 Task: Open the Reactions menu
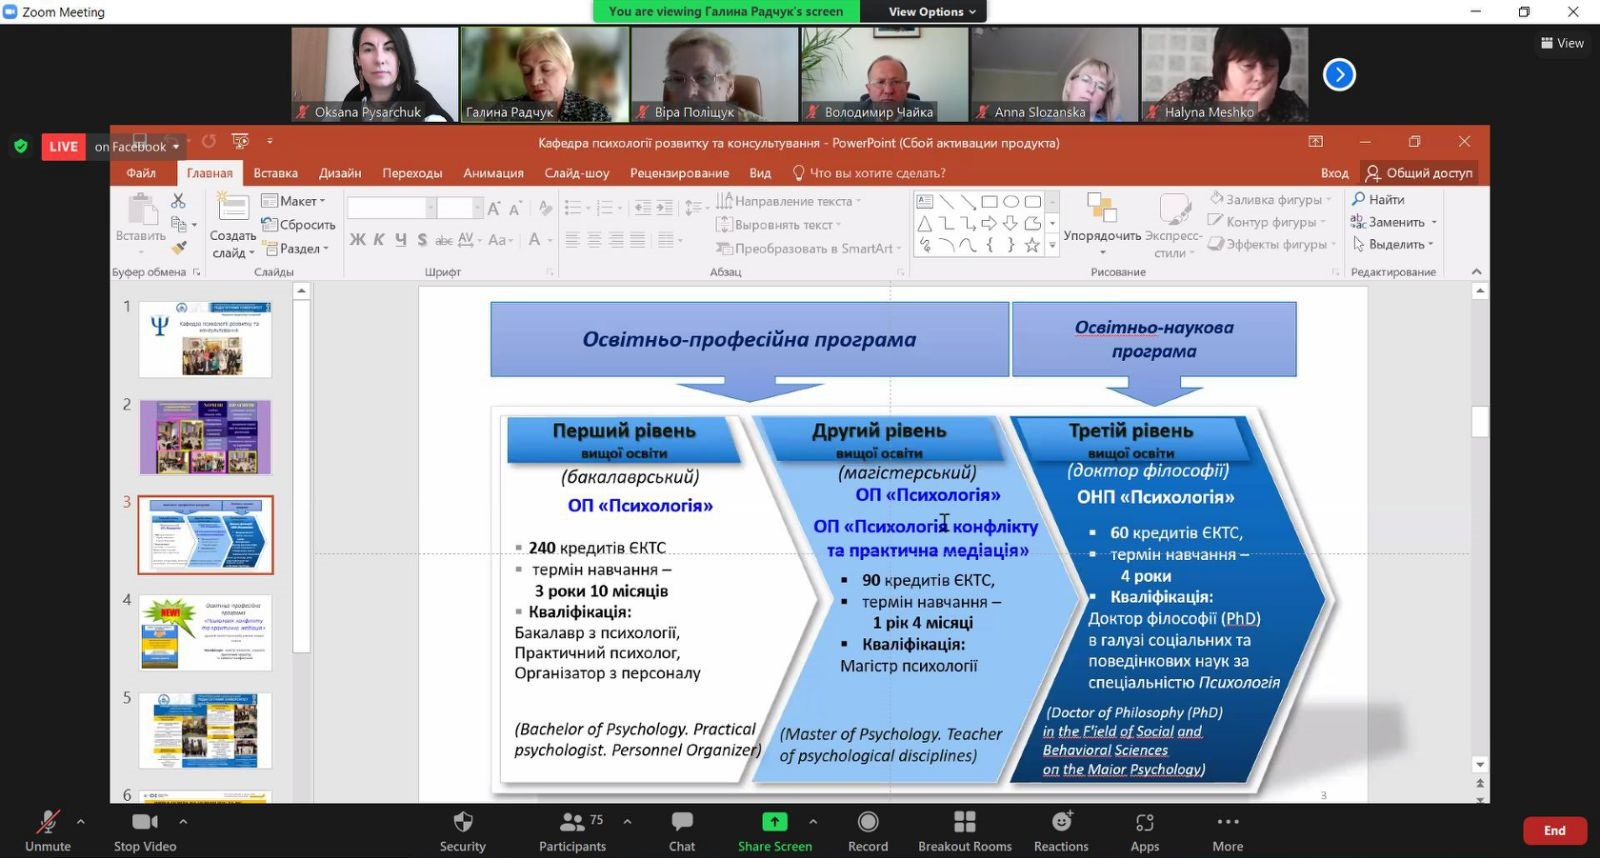(x=1061, y=822)
